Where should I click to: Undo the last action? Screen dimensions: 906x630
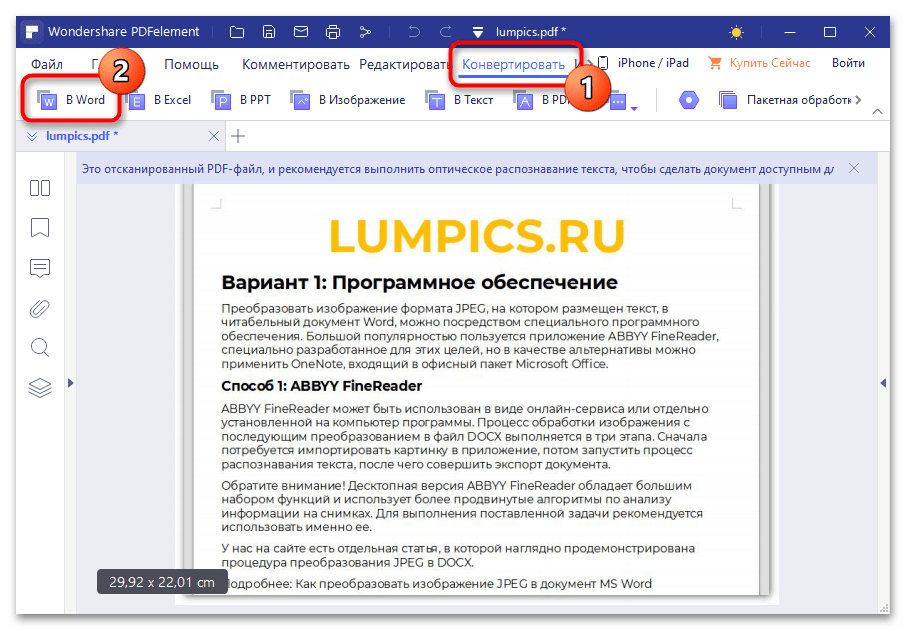point(414,32)
